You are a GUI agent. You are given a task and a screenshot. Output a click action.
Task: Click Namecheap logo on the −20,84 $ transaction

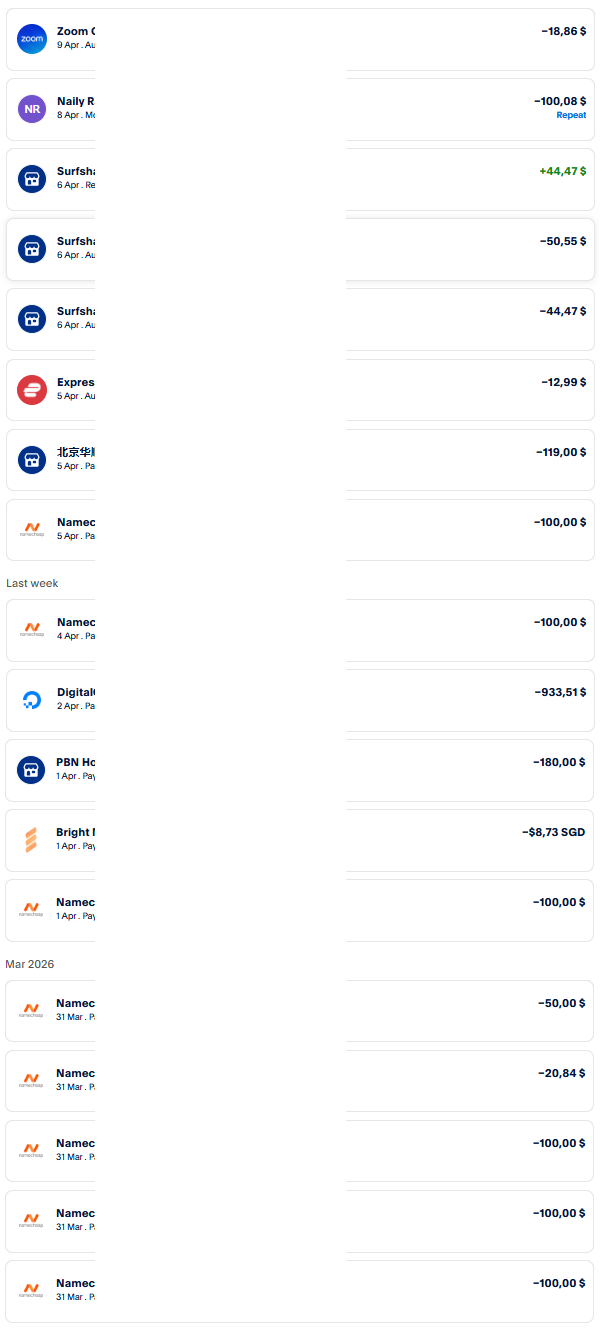32,1080
